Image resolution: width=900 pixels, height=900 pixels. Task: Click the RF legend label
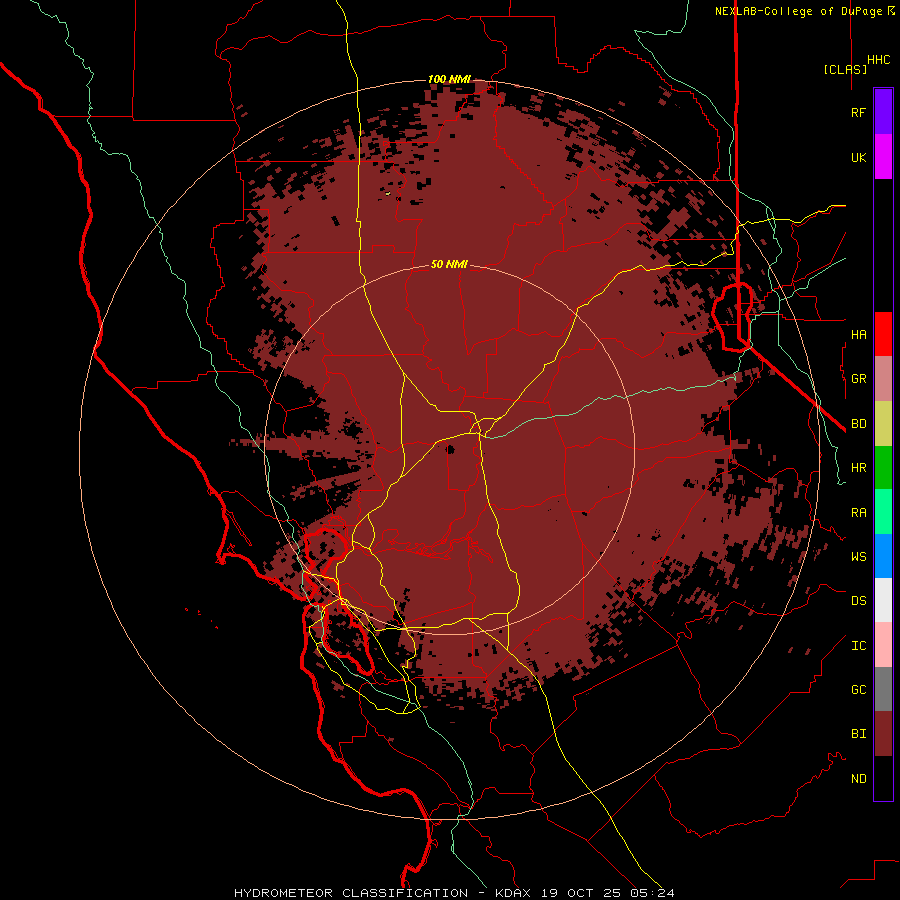[858, 112]
